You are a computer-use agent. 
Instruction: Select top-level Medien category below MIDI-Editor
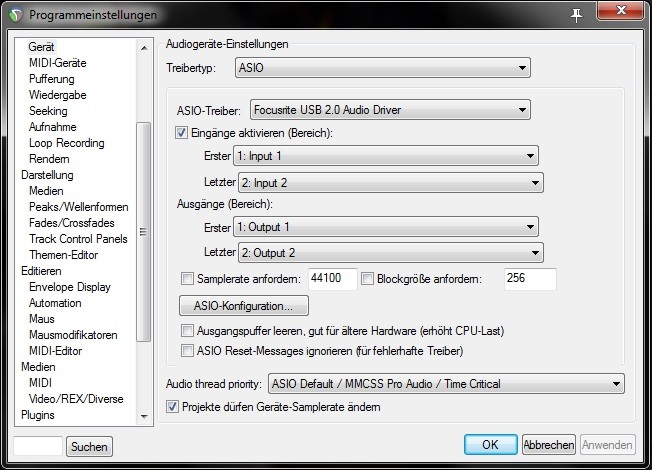click(x=38, y=367)
